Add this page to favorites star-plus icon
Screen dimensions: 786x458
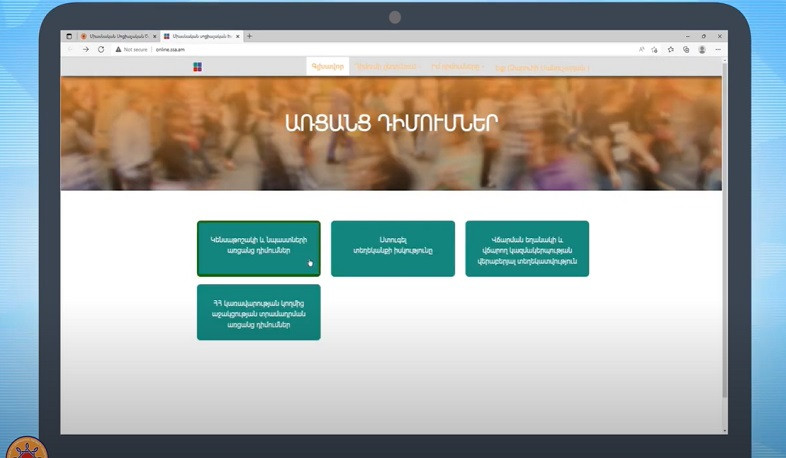655,50
